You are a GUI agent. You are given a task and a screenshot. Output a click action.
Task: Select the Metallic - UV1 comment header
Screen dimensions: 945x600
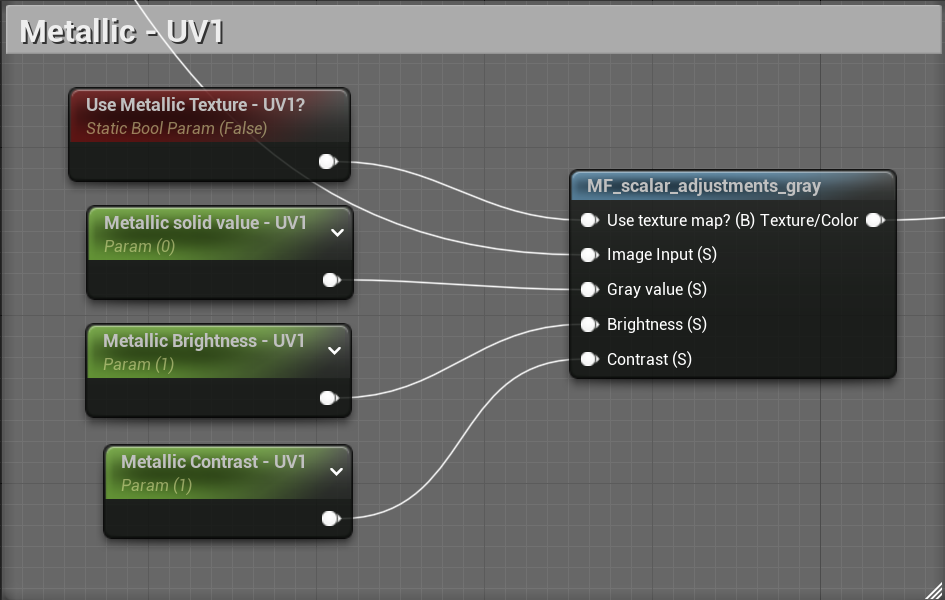click(473, 30)
